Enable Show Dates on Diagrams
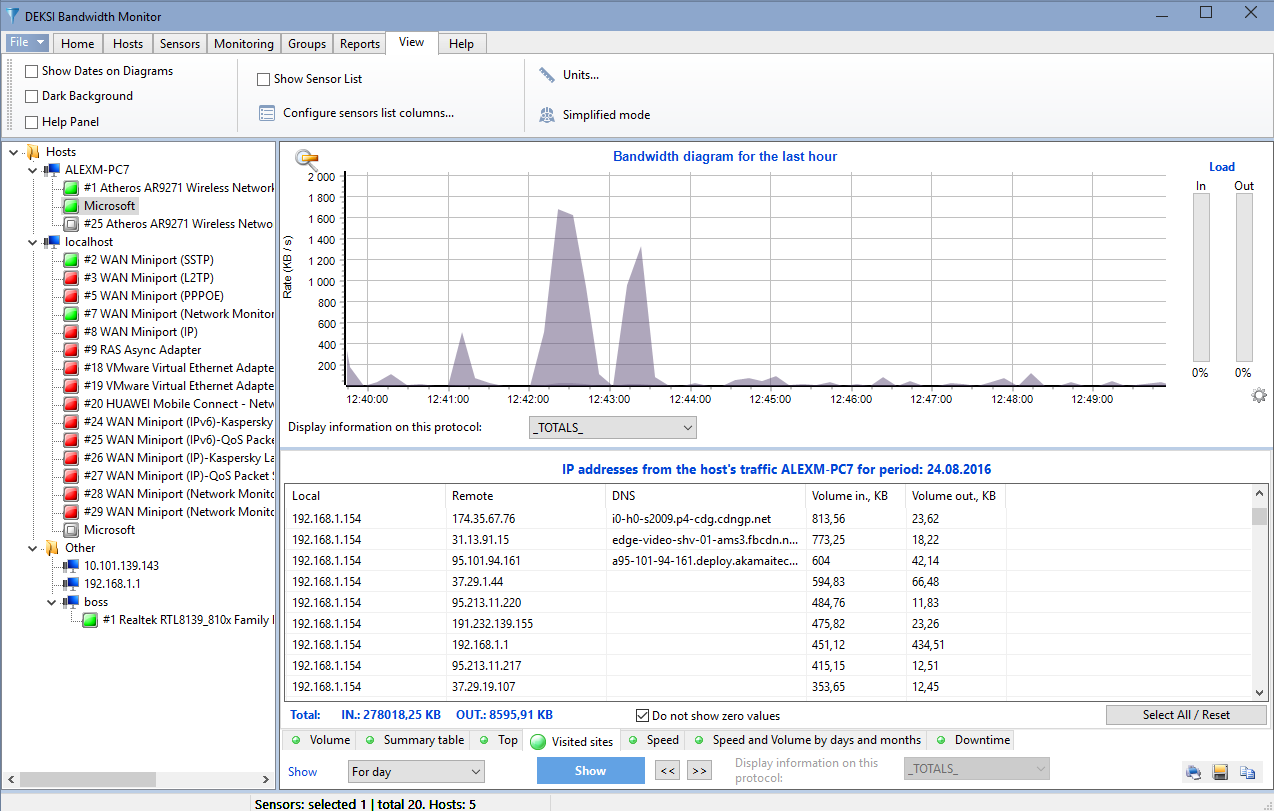 coord(31,71)
